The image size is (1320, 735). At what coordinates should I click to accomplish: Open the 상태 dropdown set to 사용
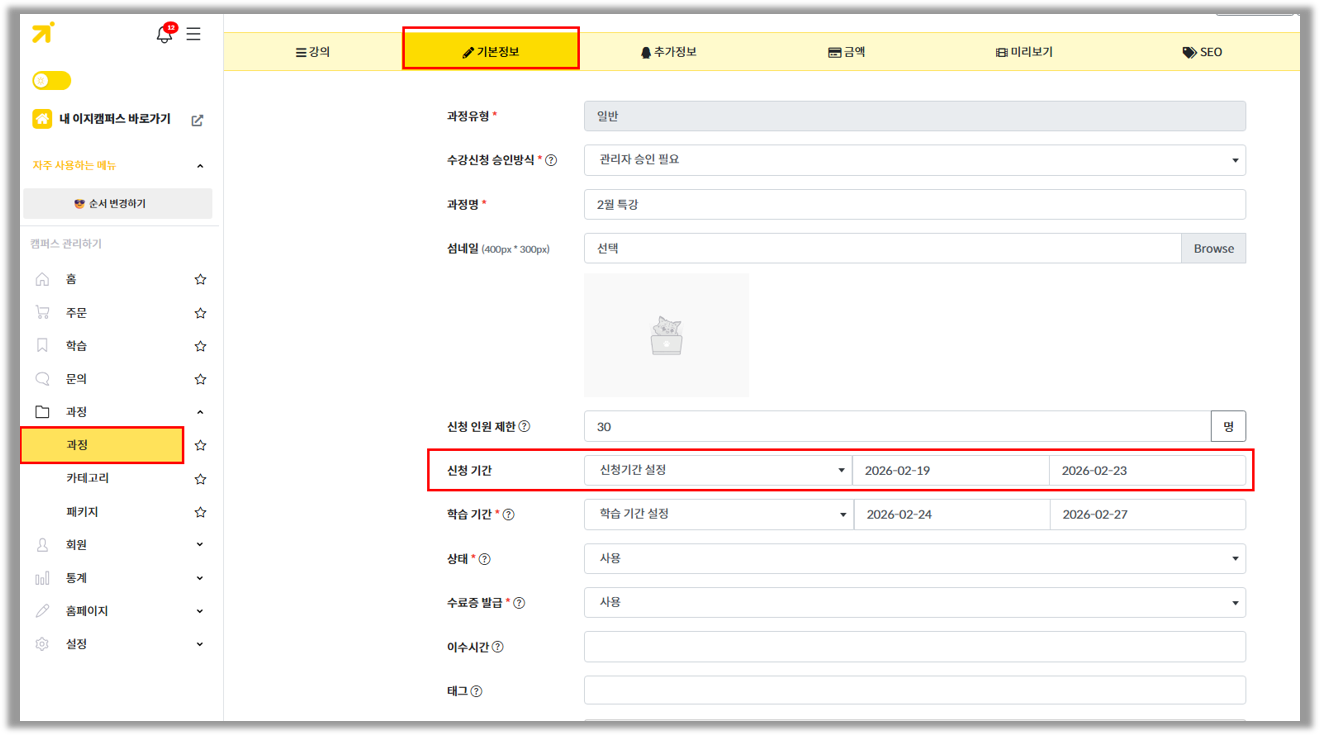(x=914, y=559)
